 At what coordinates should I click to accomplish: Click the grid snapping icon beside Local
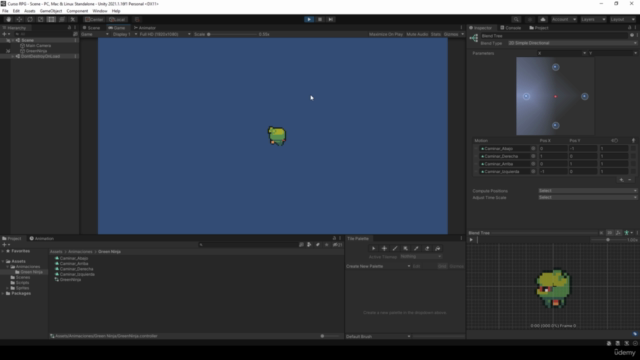[137, 19]
